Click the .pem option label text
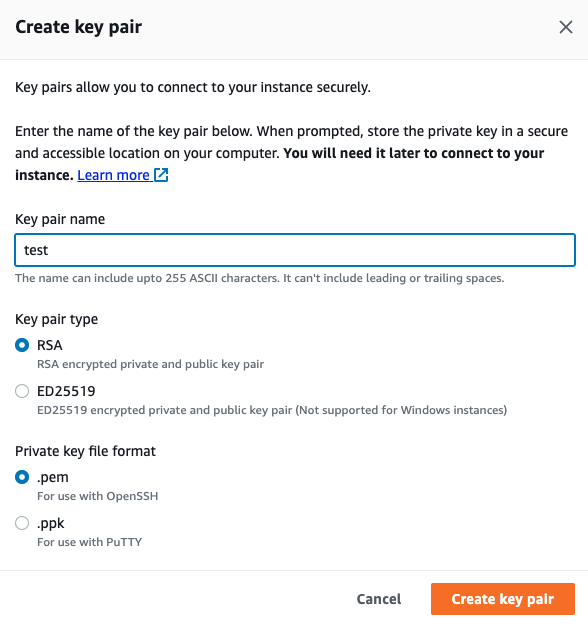The width and height of the screenshot is (588, 624). [53, 477]
